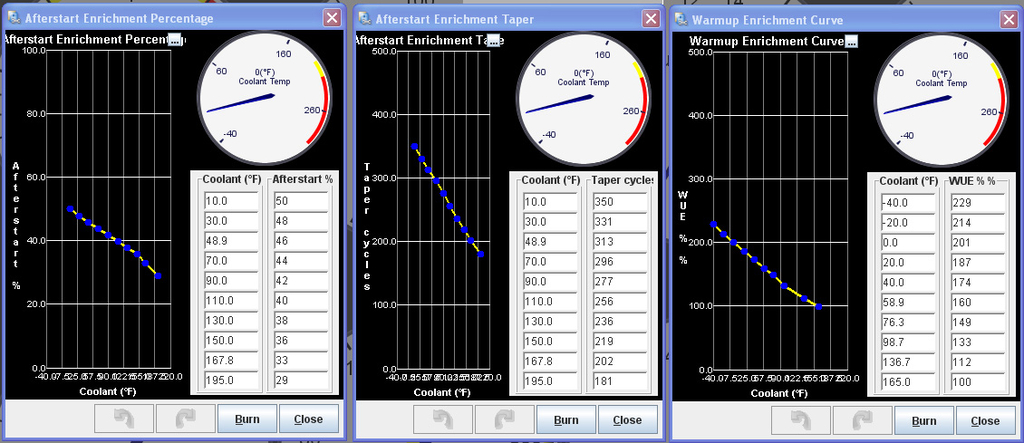Select Coolant 70.0 field in Afterstart Percentage window

coord(232,261)
